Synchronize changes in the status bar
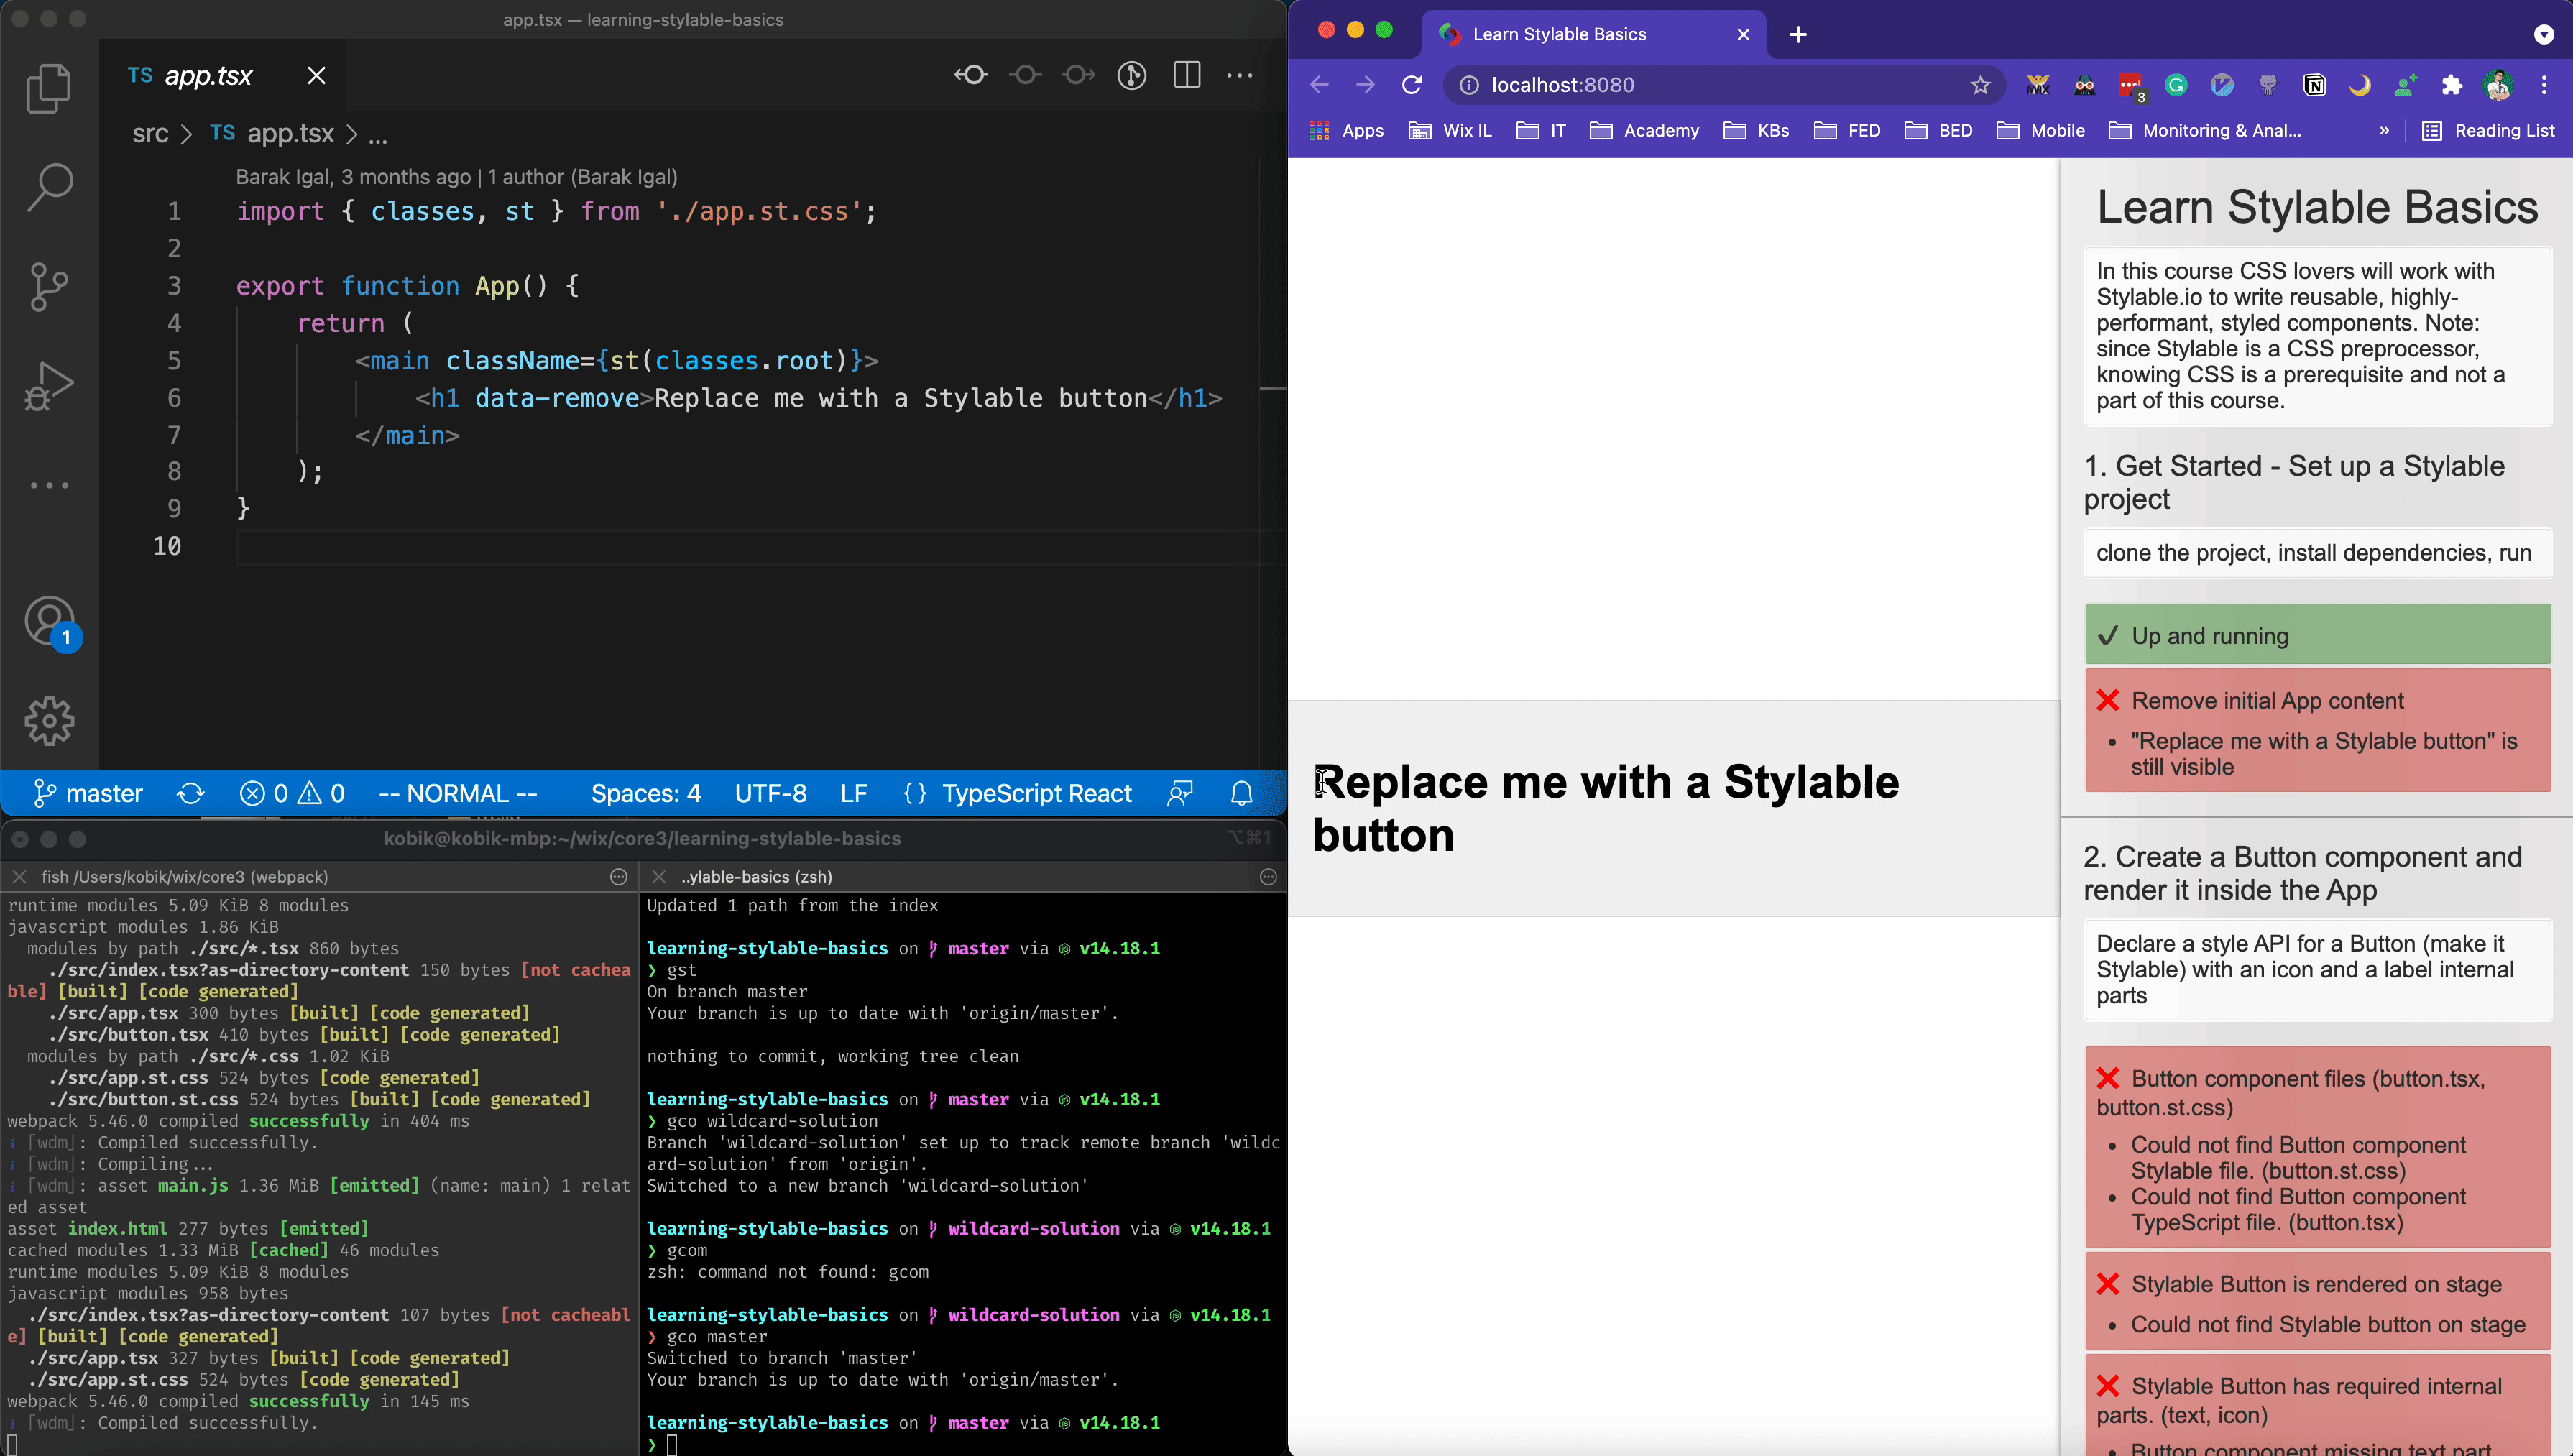 coord(191,794)
